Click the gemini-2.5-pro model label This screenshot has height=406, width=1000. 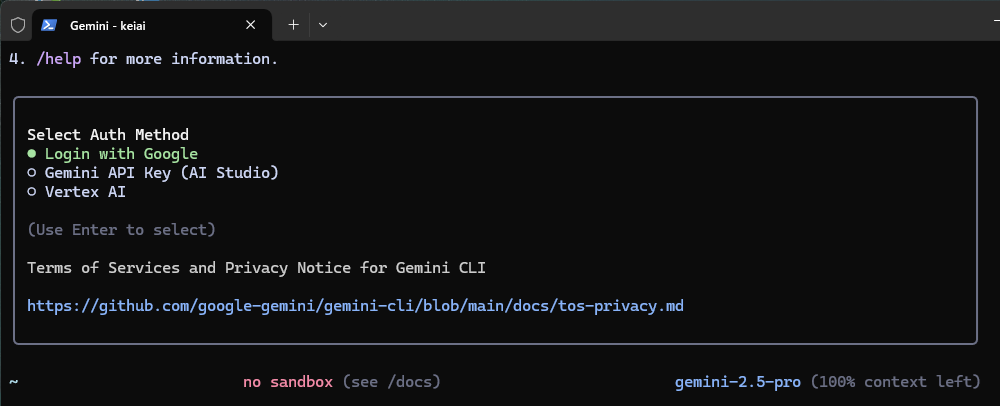point(738,382)
